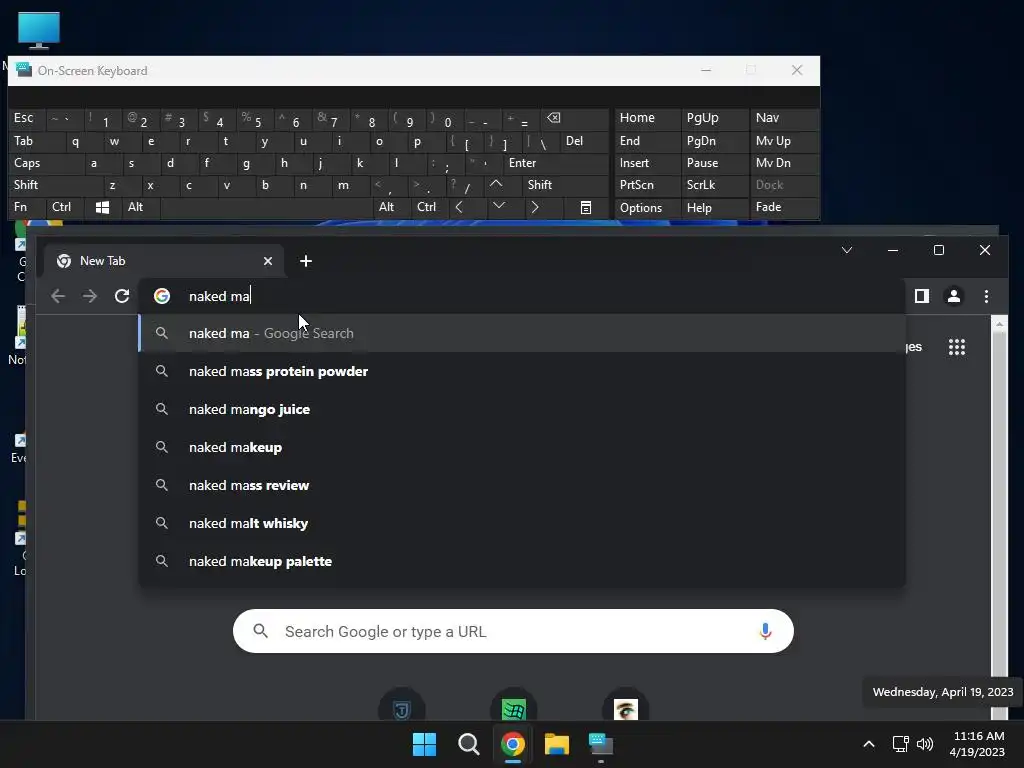Click Help key on On-Screen Keyboard
1024x768 pixels.
click(x=714, y=208)
